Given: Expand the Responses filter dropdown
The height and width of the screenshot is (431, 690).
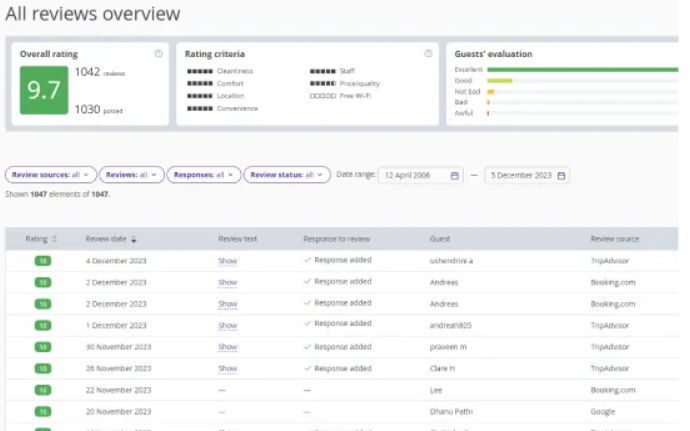Looking at the screenshot, I should [203, 174].
